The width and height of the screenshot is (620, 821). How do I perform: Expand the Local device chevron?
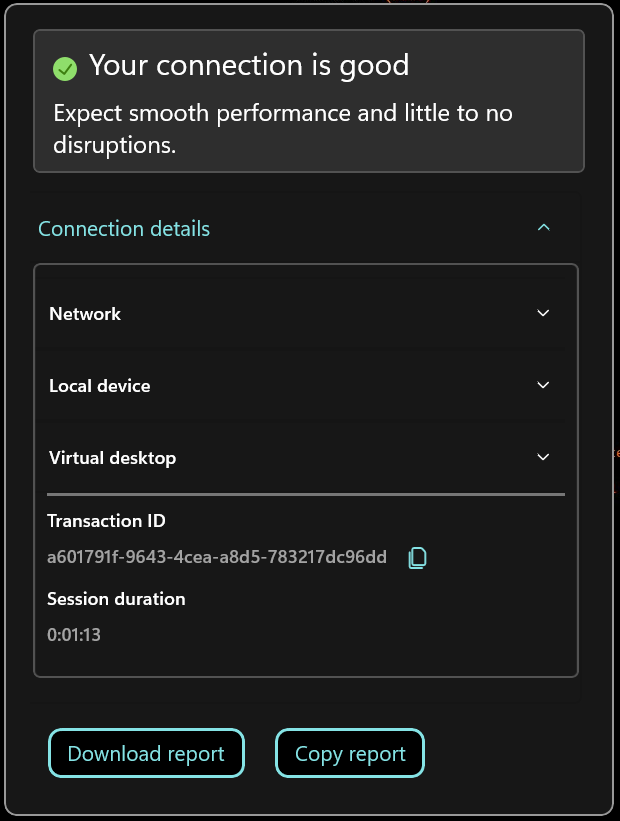[544, 385]
